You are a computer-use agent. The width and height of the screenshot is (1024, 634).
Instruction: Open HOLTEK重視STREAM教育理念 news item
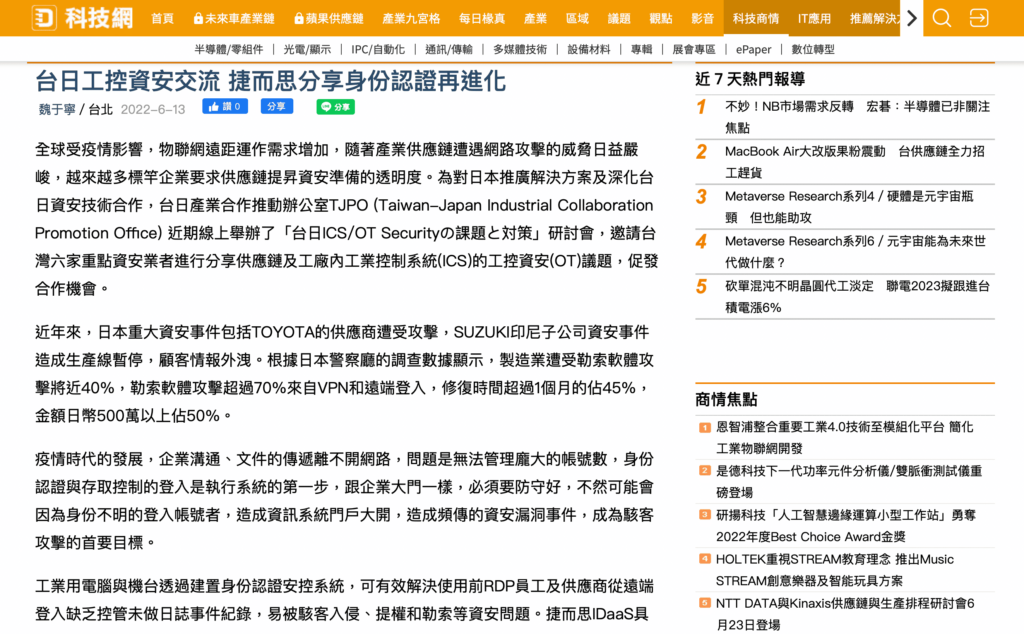click(835, 570)
